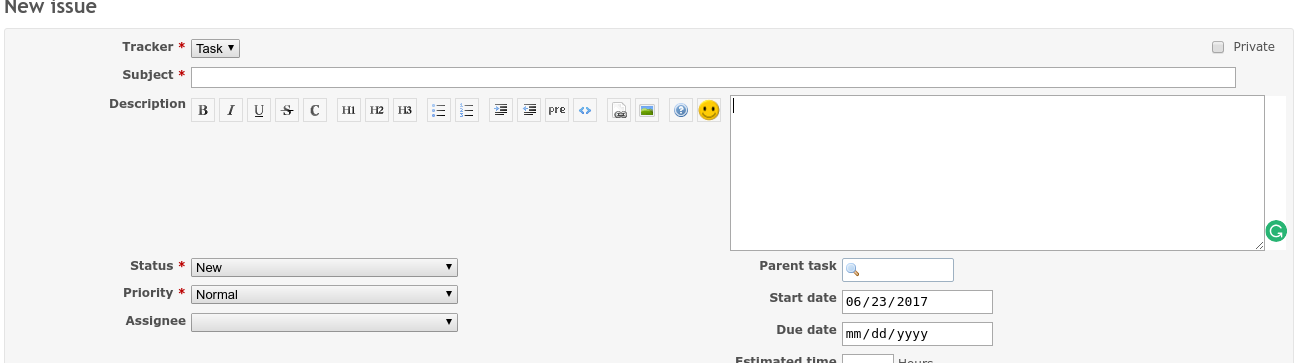Insert preformatted text block

(x=557, y=111)
